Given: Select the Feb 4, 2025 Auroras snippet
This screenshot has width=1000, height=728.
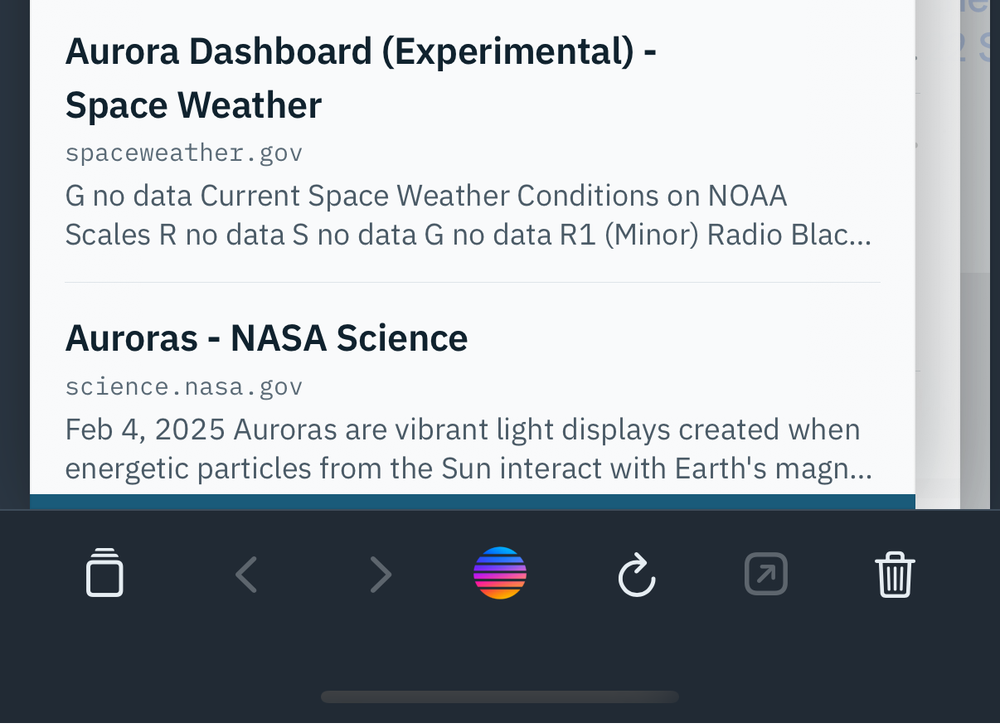Looking at the screenshot, I should click(469, 449).
